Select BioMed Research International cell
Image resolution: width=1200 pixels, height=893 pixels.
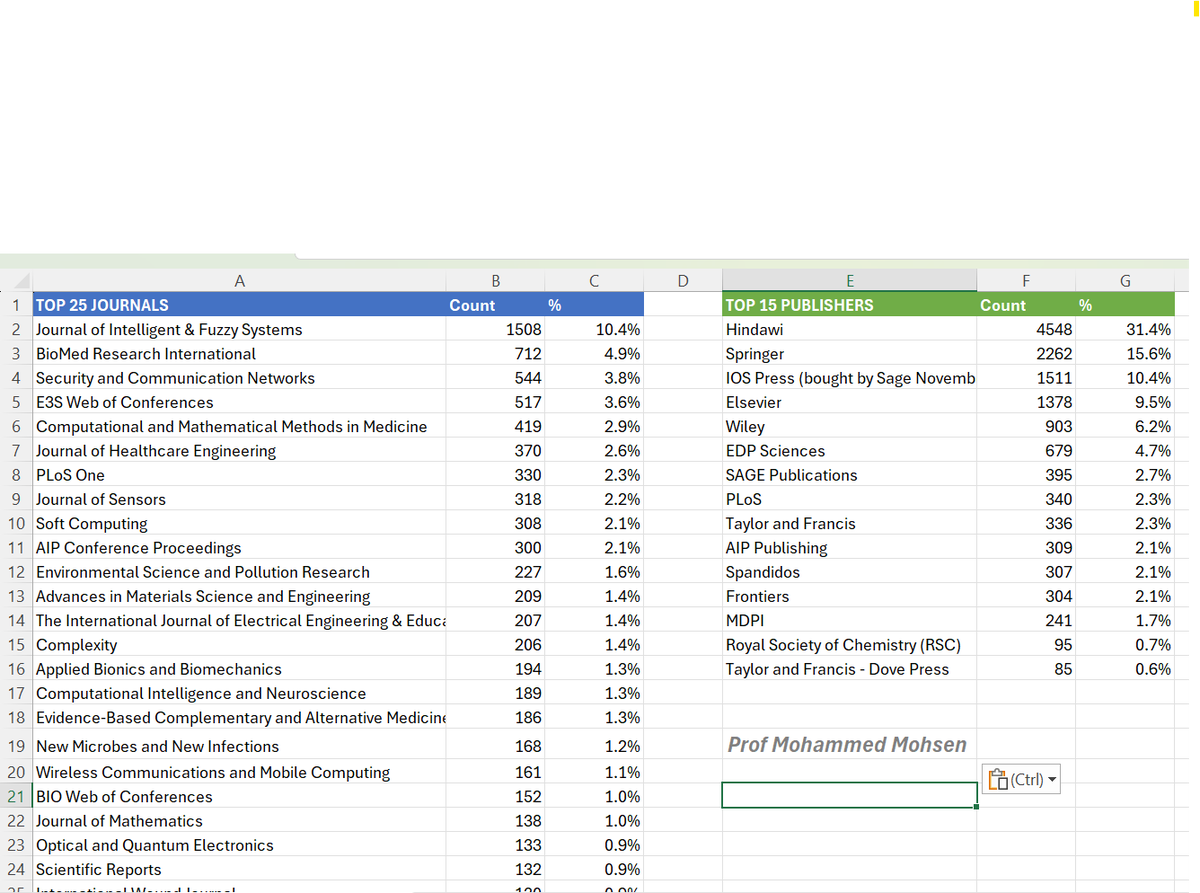239,353
